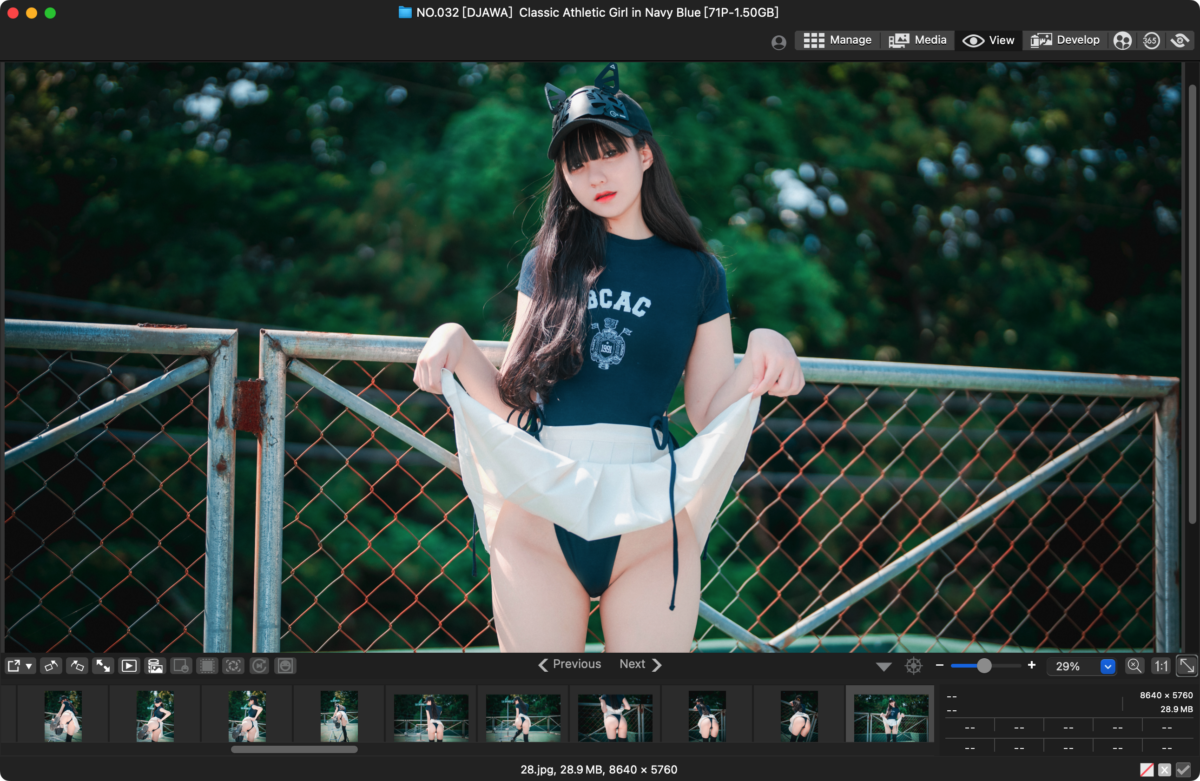The image size is (1200, 781).
Task: Toggle the X reject tag in status bar
Action: pos(1165,769)
